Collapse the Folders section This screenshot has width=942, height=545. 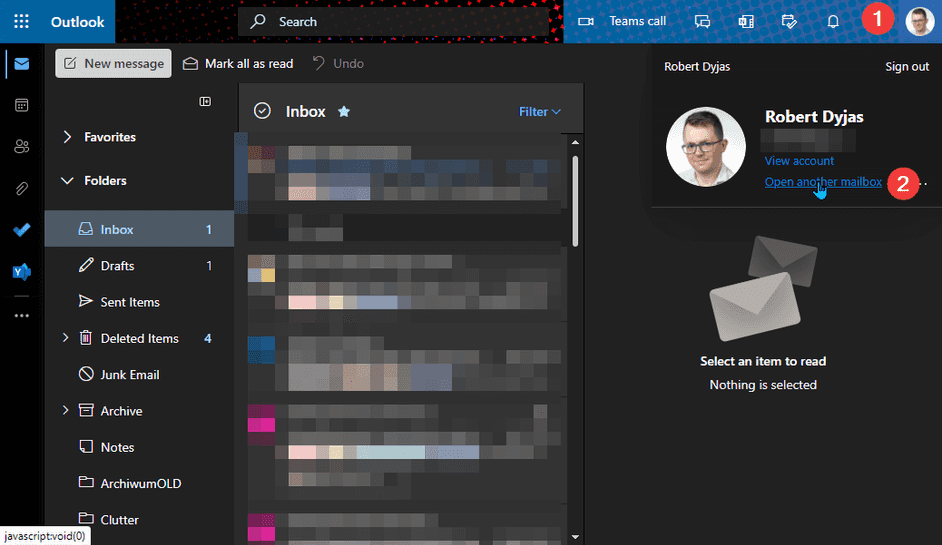67,180
